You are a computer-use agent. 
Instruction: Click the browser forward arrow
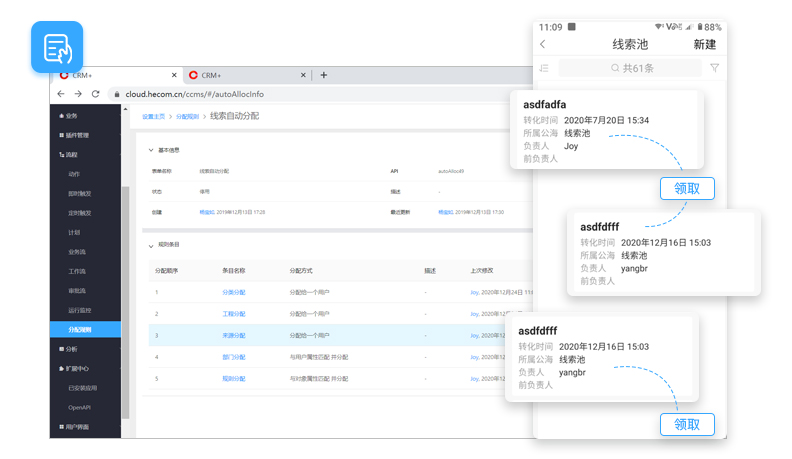78,94
